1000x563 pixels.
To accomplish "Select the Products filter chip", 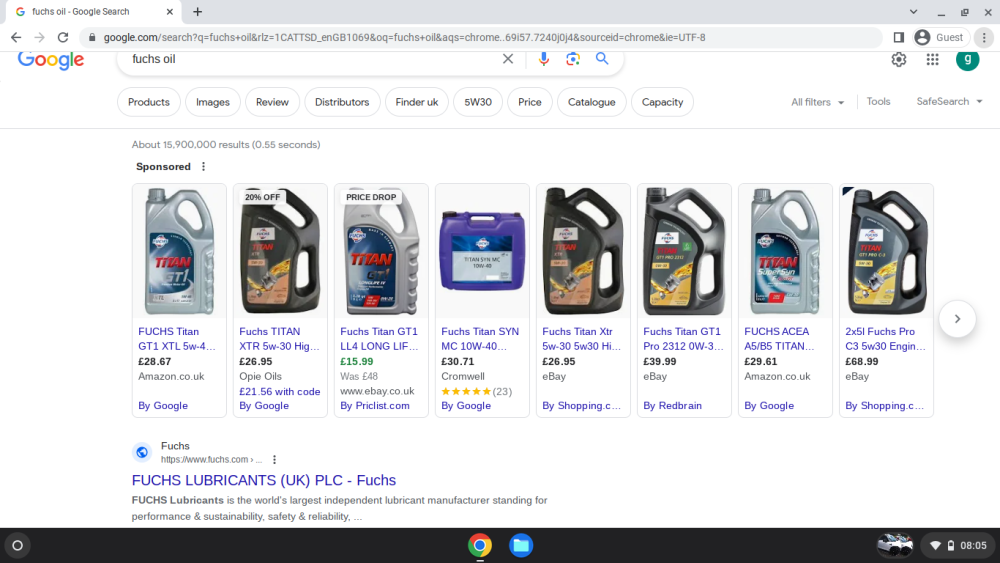I will click(x=149, y=102).
